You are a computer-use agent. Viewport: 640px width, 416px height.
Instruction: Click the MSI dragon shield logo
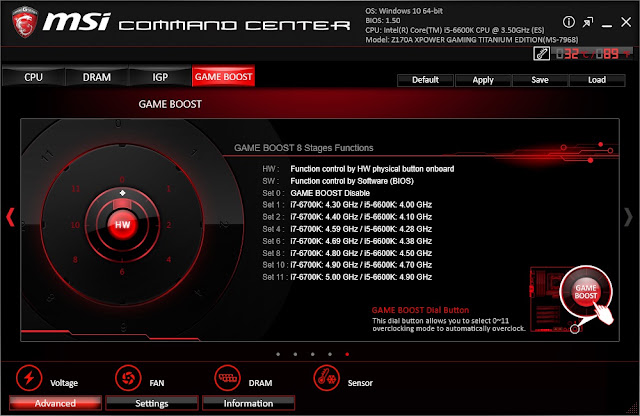(x=24, y=22)
